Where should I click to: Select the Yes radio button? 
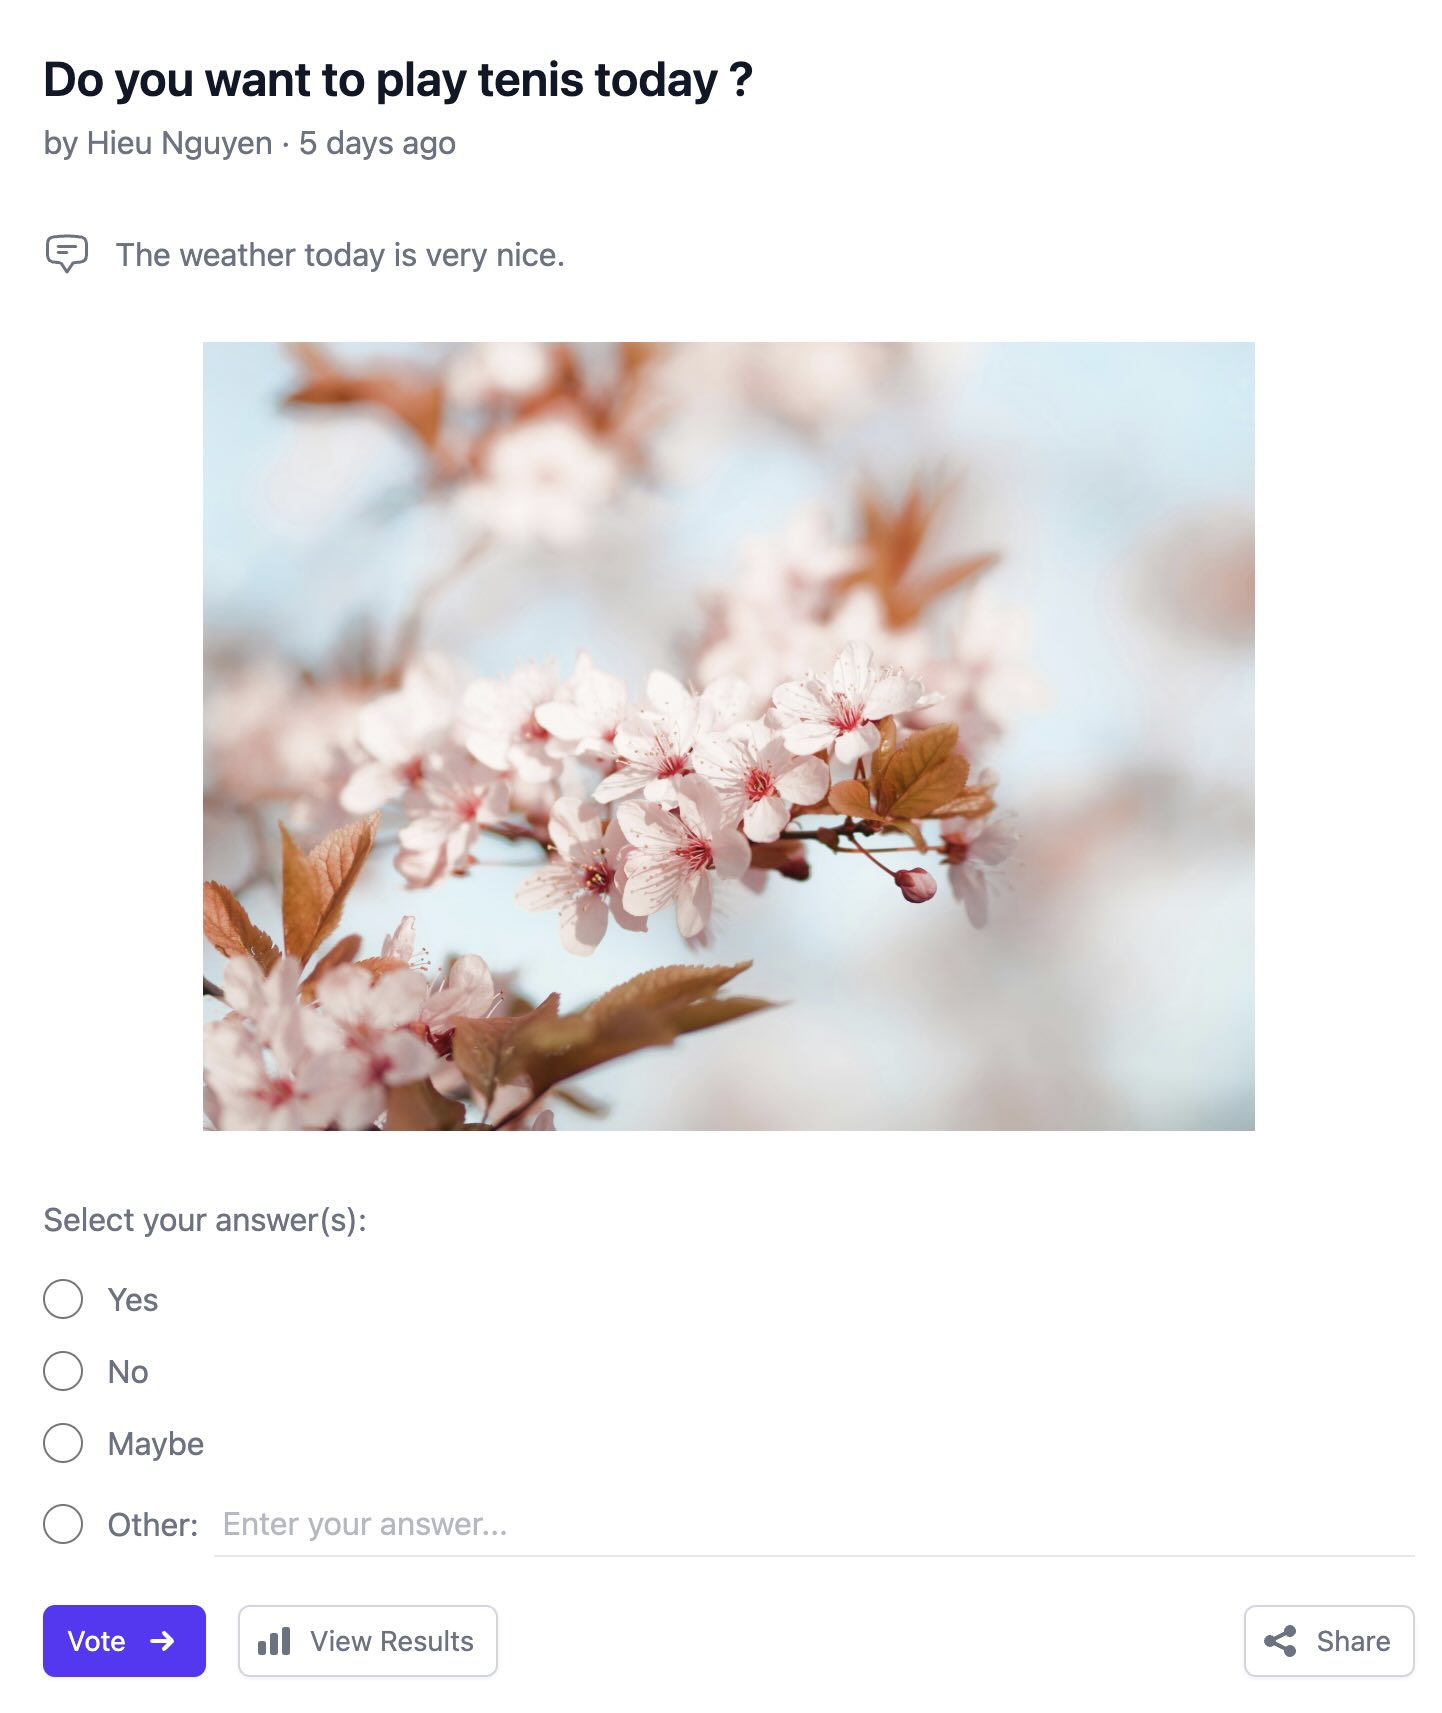[x=63, y=1299]
